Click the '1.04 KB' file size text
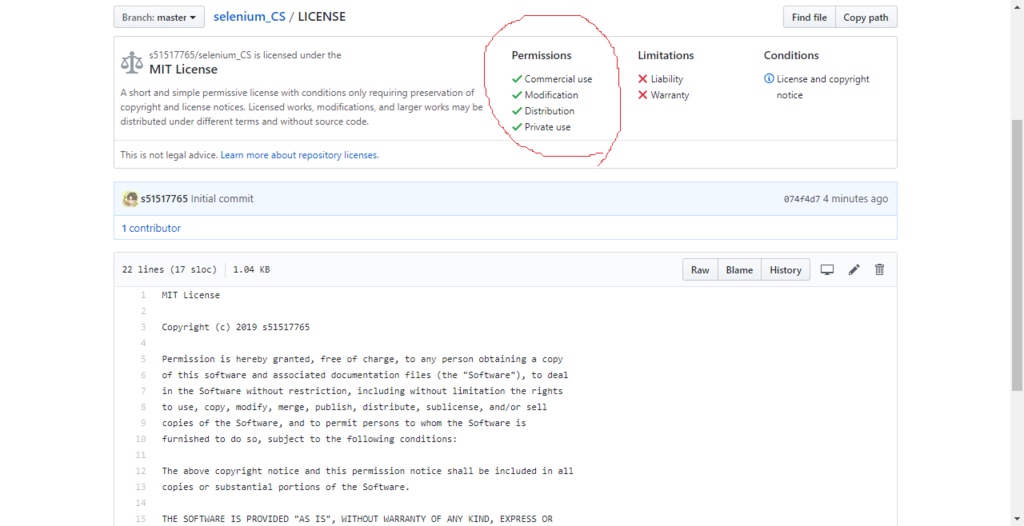1024x526 pixels. (x=251, y=270)
